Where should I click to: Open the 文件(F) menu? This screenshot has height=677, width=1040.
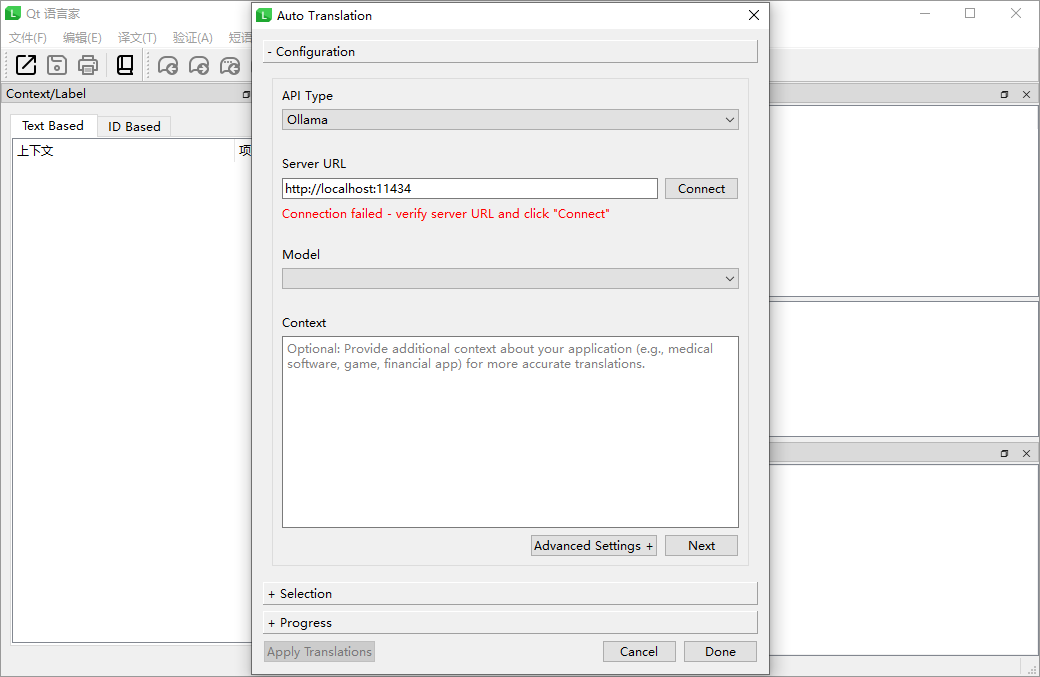coord(28,38)
